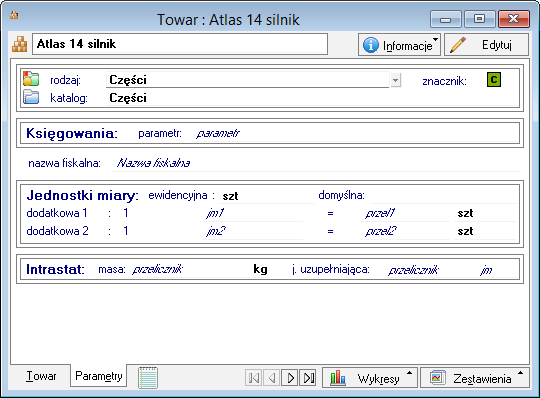
Task: Go to the next record
Action: (x=290, y=378)
